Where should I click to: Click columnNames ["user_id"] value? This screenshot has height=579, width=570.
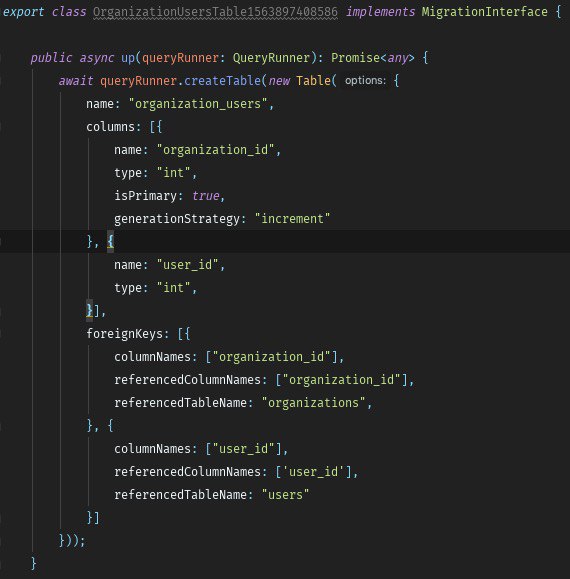pyautogui.click(x=243, y=449)
